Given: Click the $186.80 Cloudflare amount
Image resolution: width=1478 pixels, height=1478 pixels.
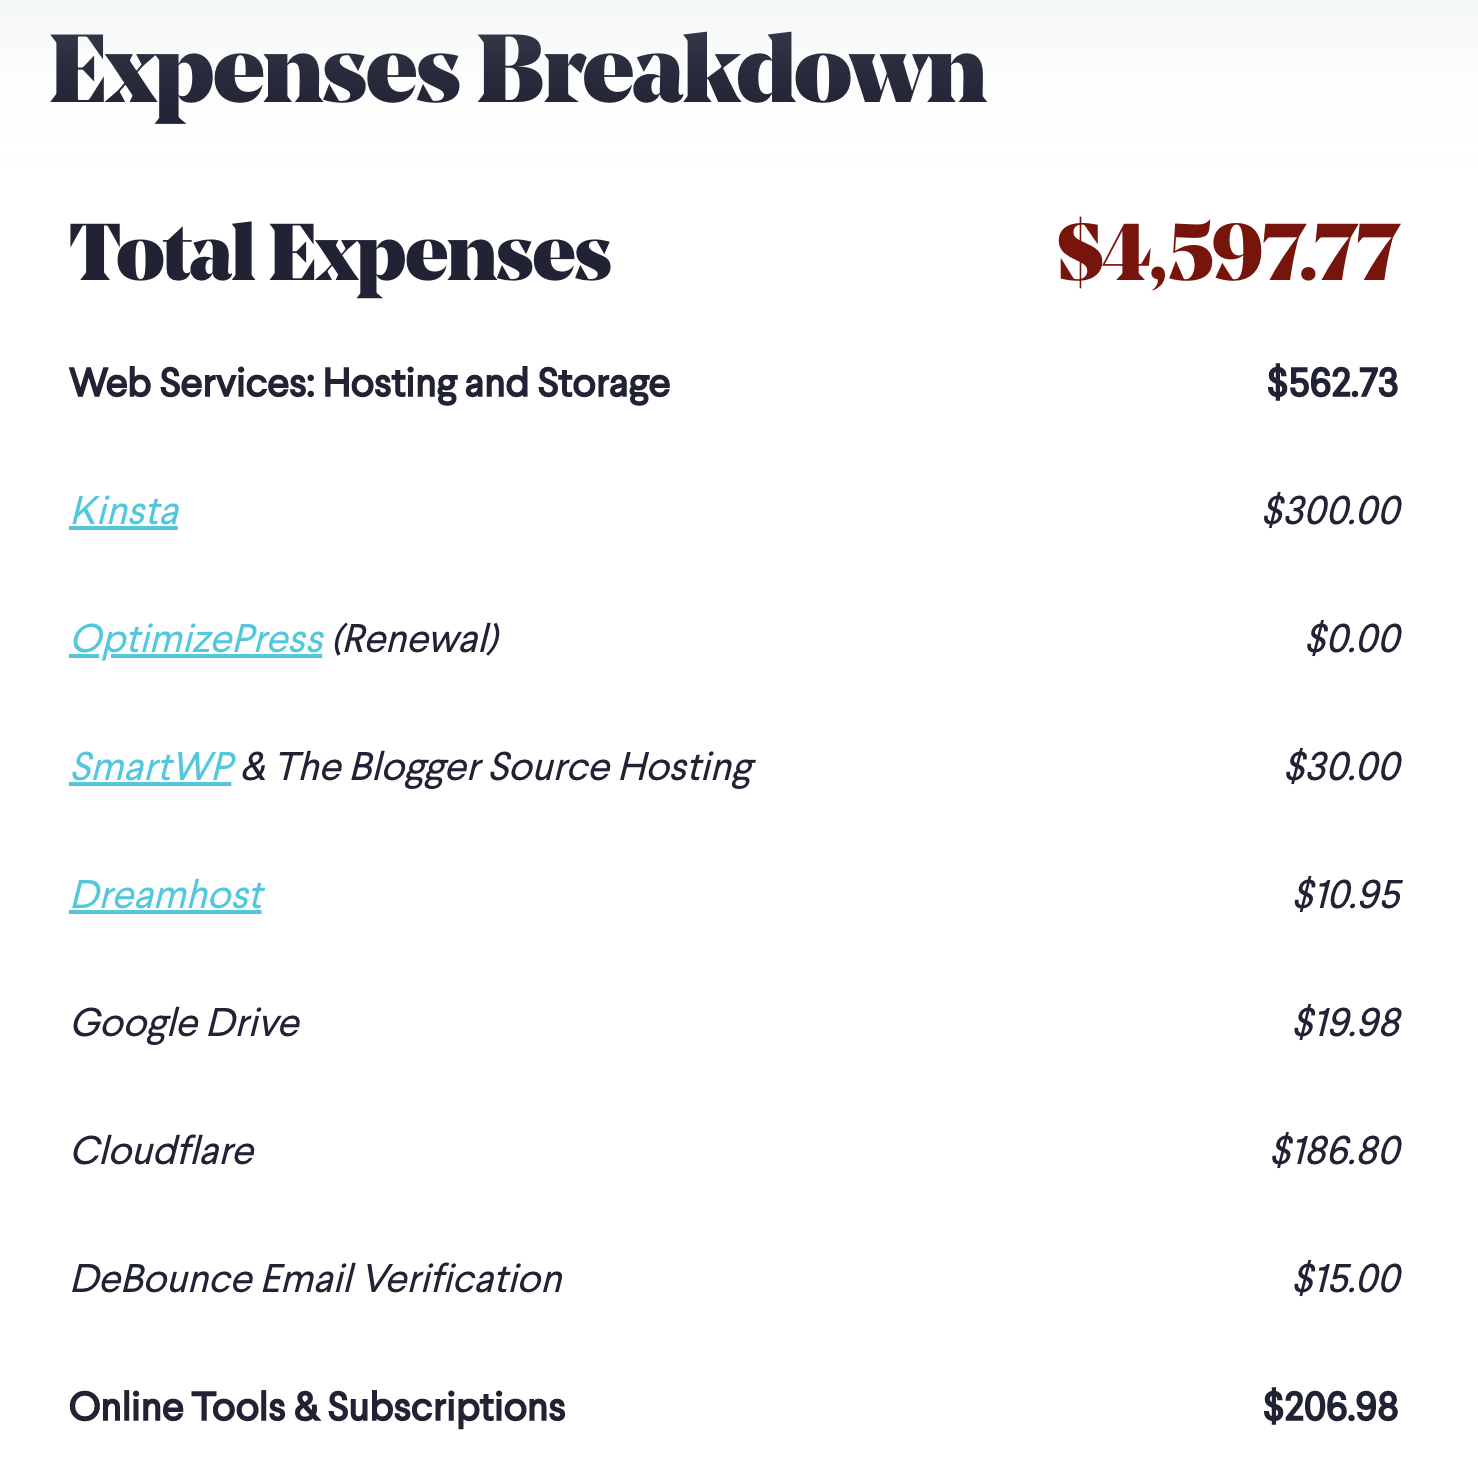Looking at the screenshot, I should click(1336, 1151).
